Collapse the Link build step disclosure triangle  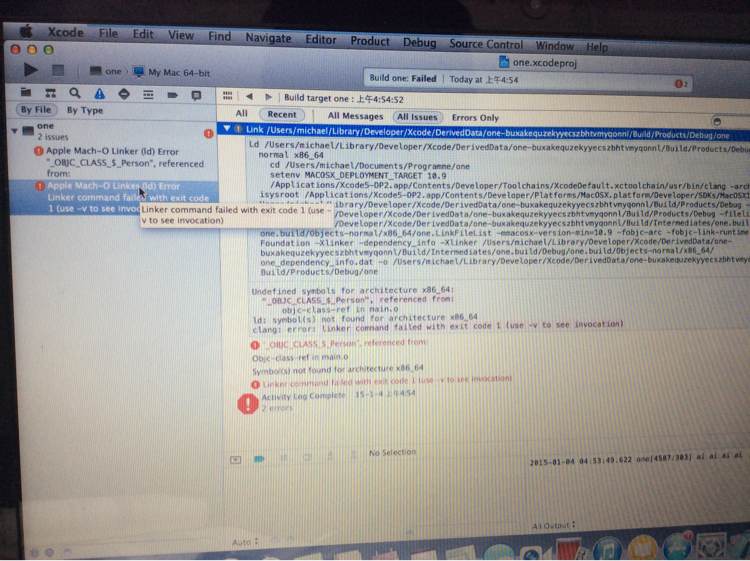tap(227, 129)
